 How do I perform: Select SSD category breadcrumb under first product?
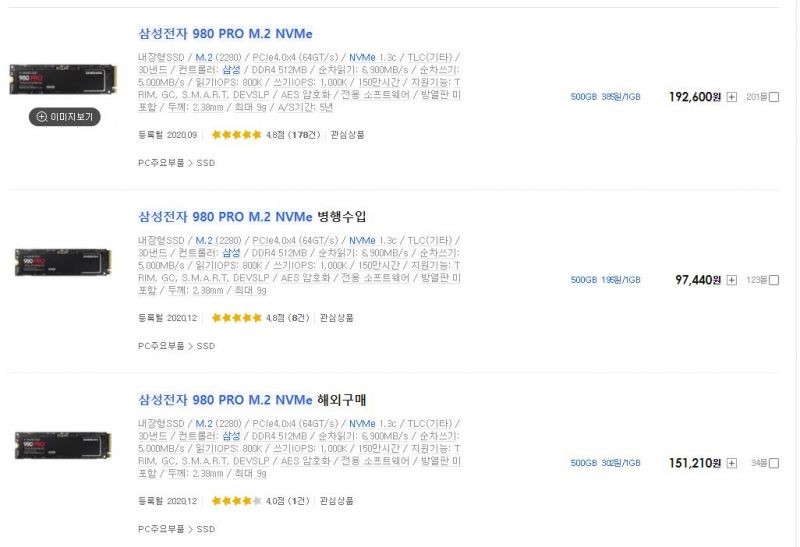tap(206, 163)
